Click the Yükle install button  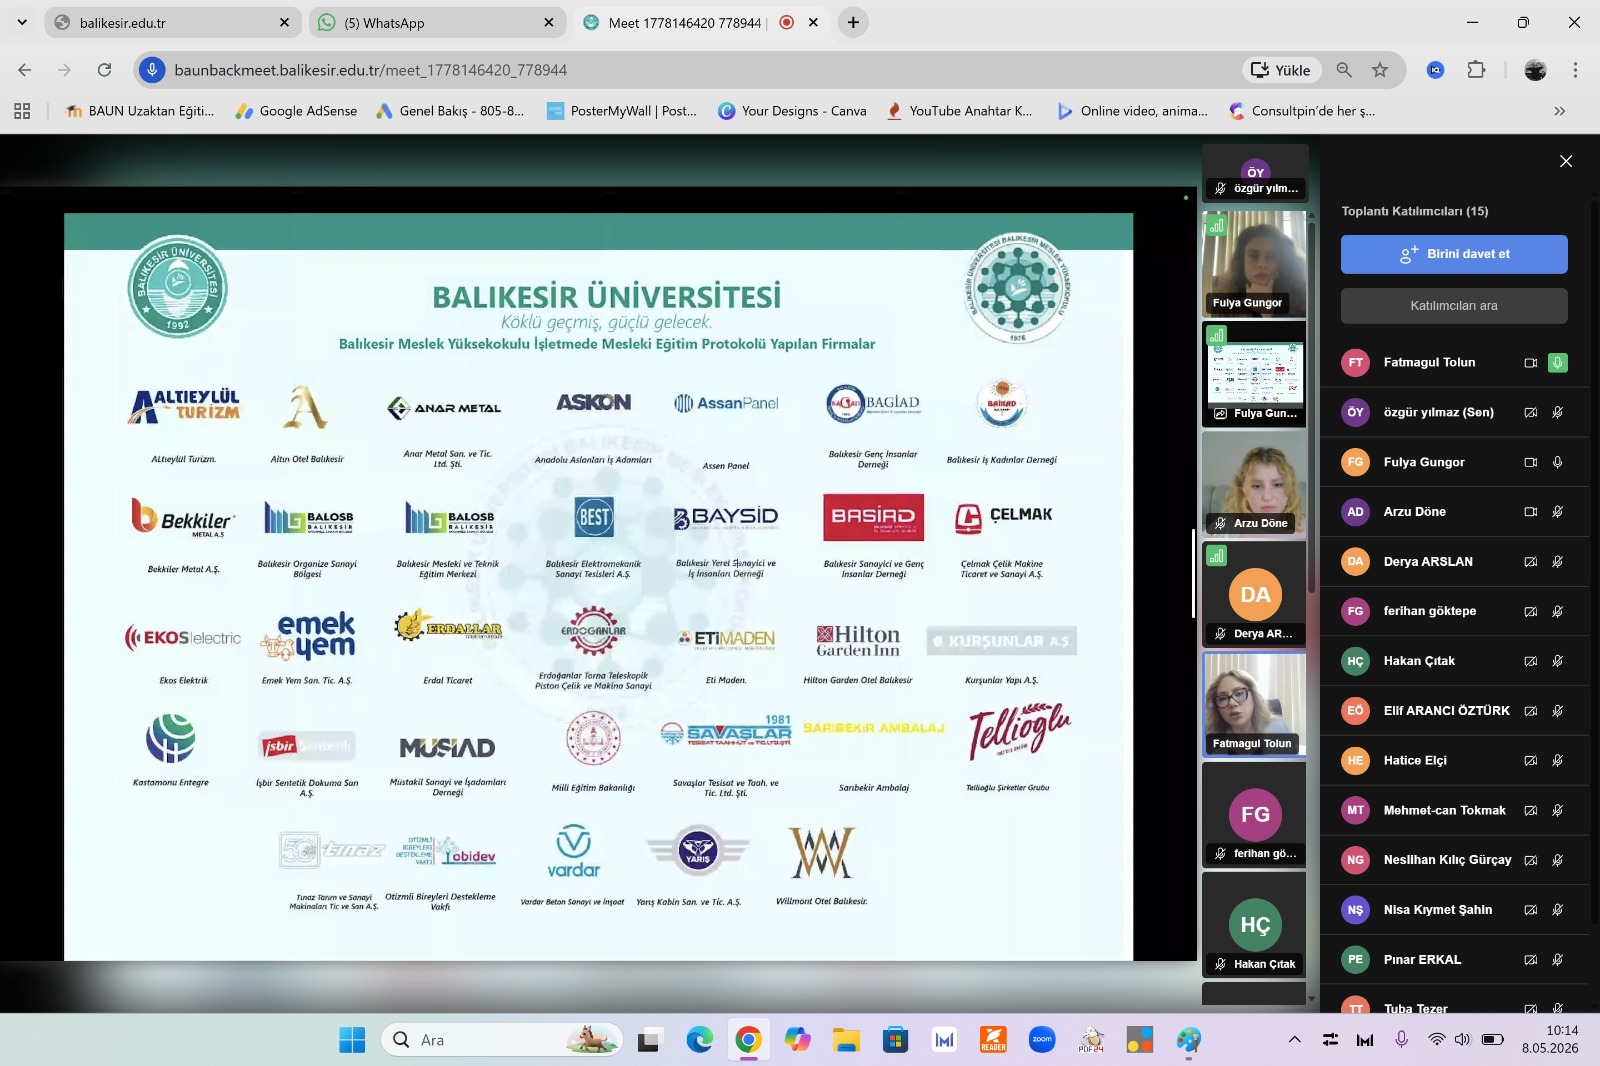tap(1281, 70)
